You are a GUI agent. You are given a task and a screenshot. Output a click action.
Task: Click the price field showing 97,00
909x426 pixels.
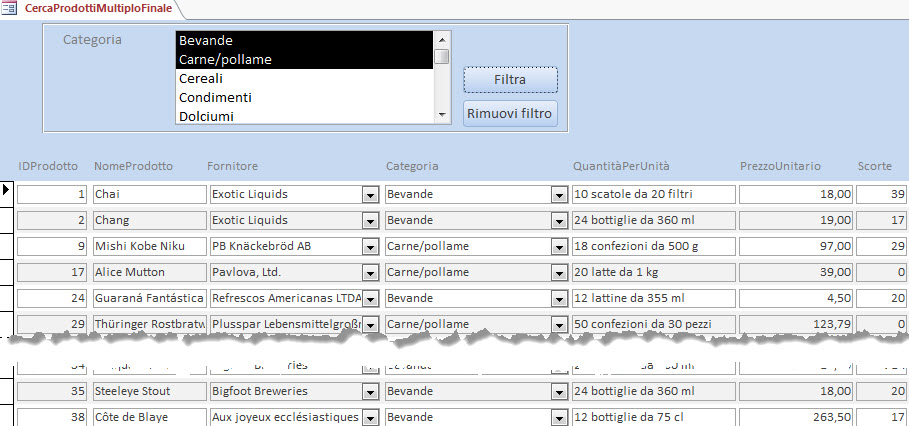tap(796, 247)
